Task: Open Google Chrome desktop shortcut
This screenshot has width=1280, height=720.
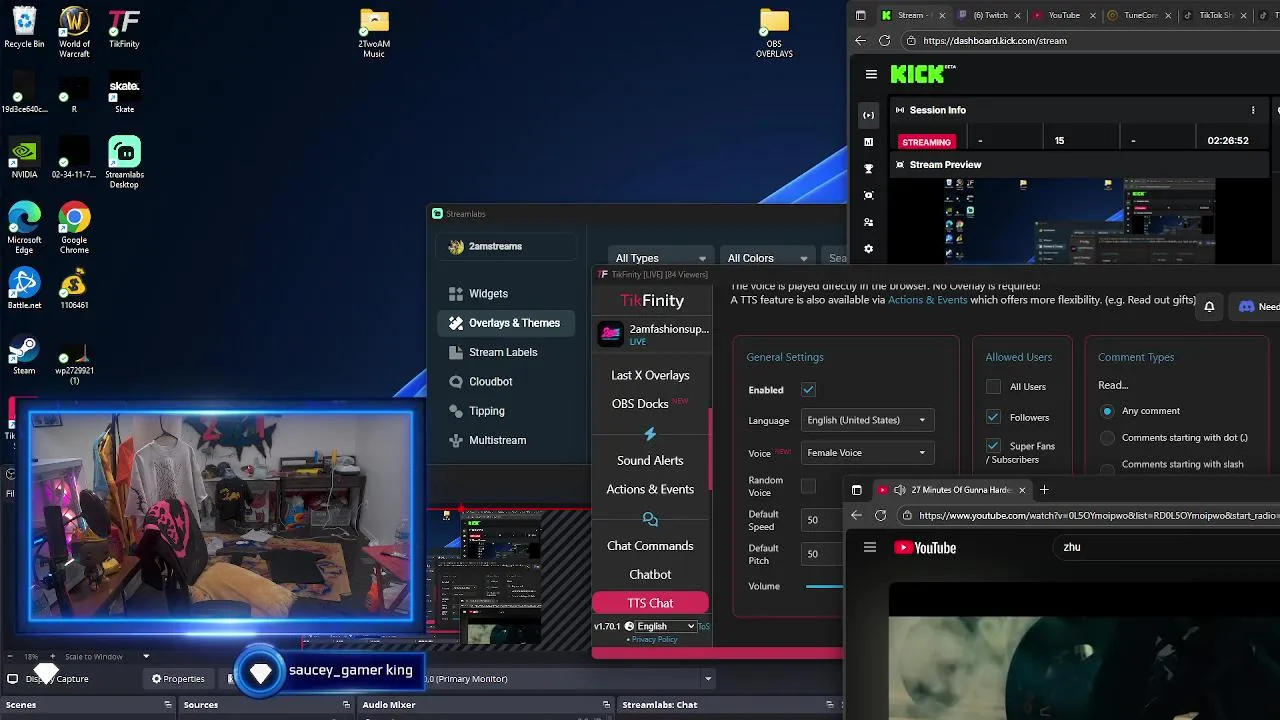Action: tap(74, 228)
